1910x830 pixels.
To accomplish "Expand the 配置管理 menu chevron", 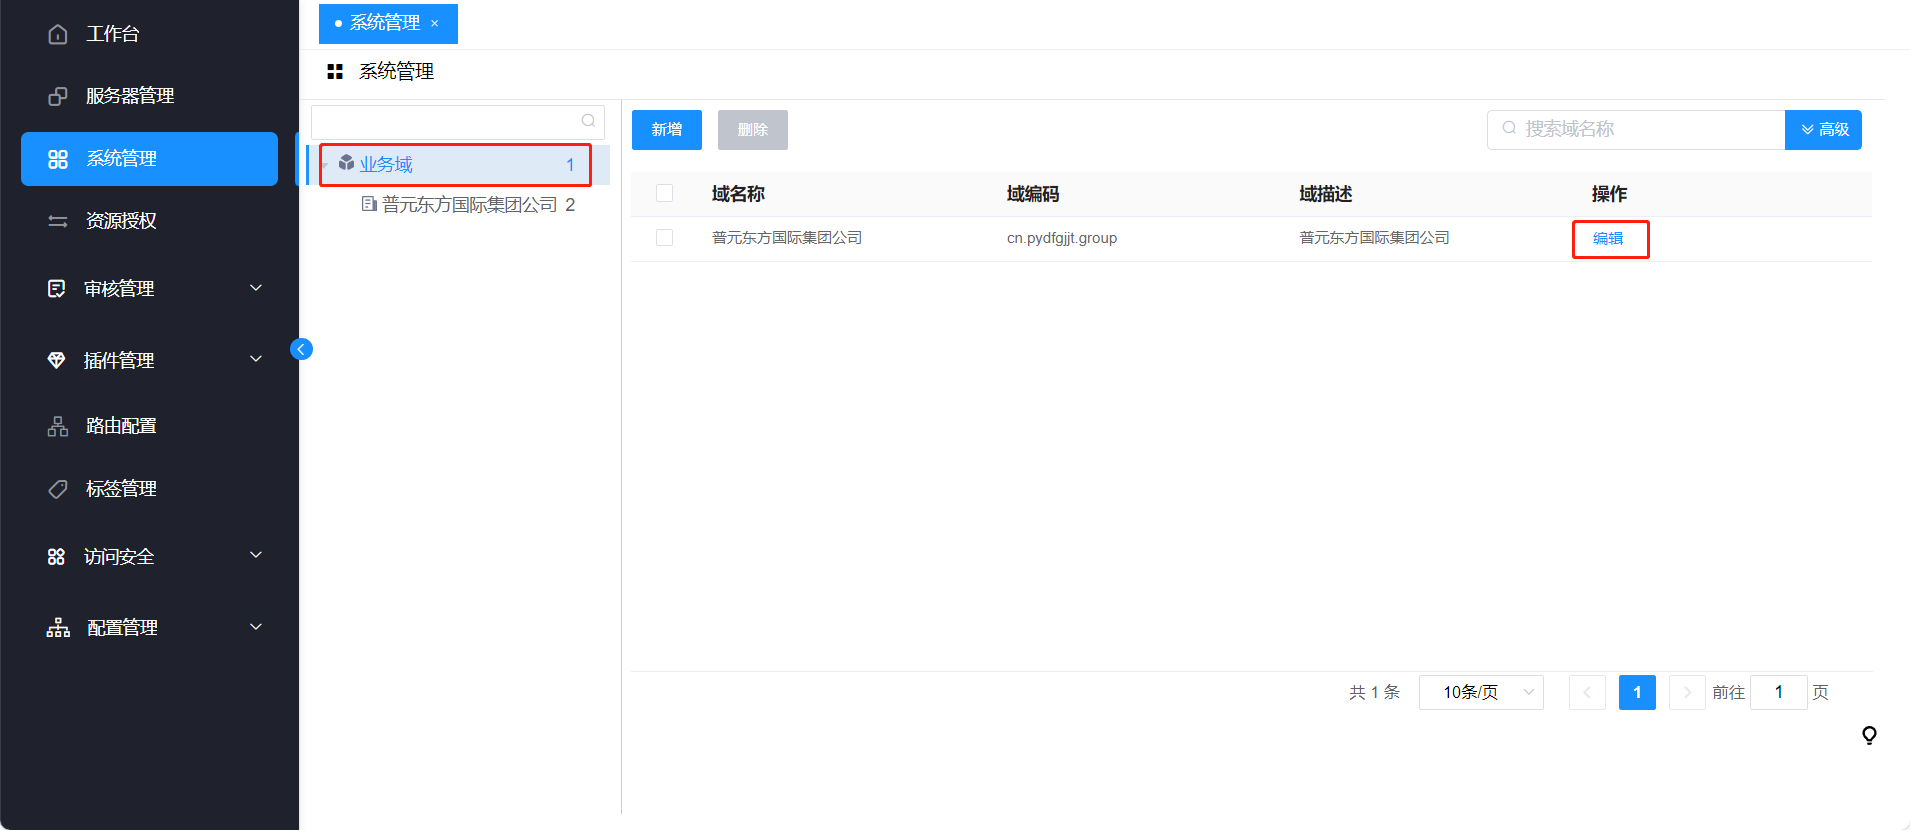I will pos(256,627).
